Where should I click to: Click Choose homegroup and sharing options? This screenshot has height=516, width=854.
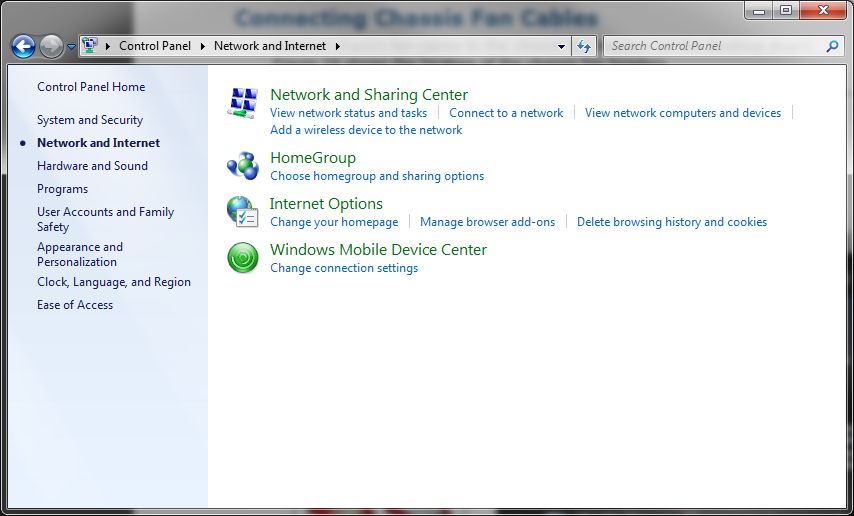pyautogui.click(x=377, y=176)
